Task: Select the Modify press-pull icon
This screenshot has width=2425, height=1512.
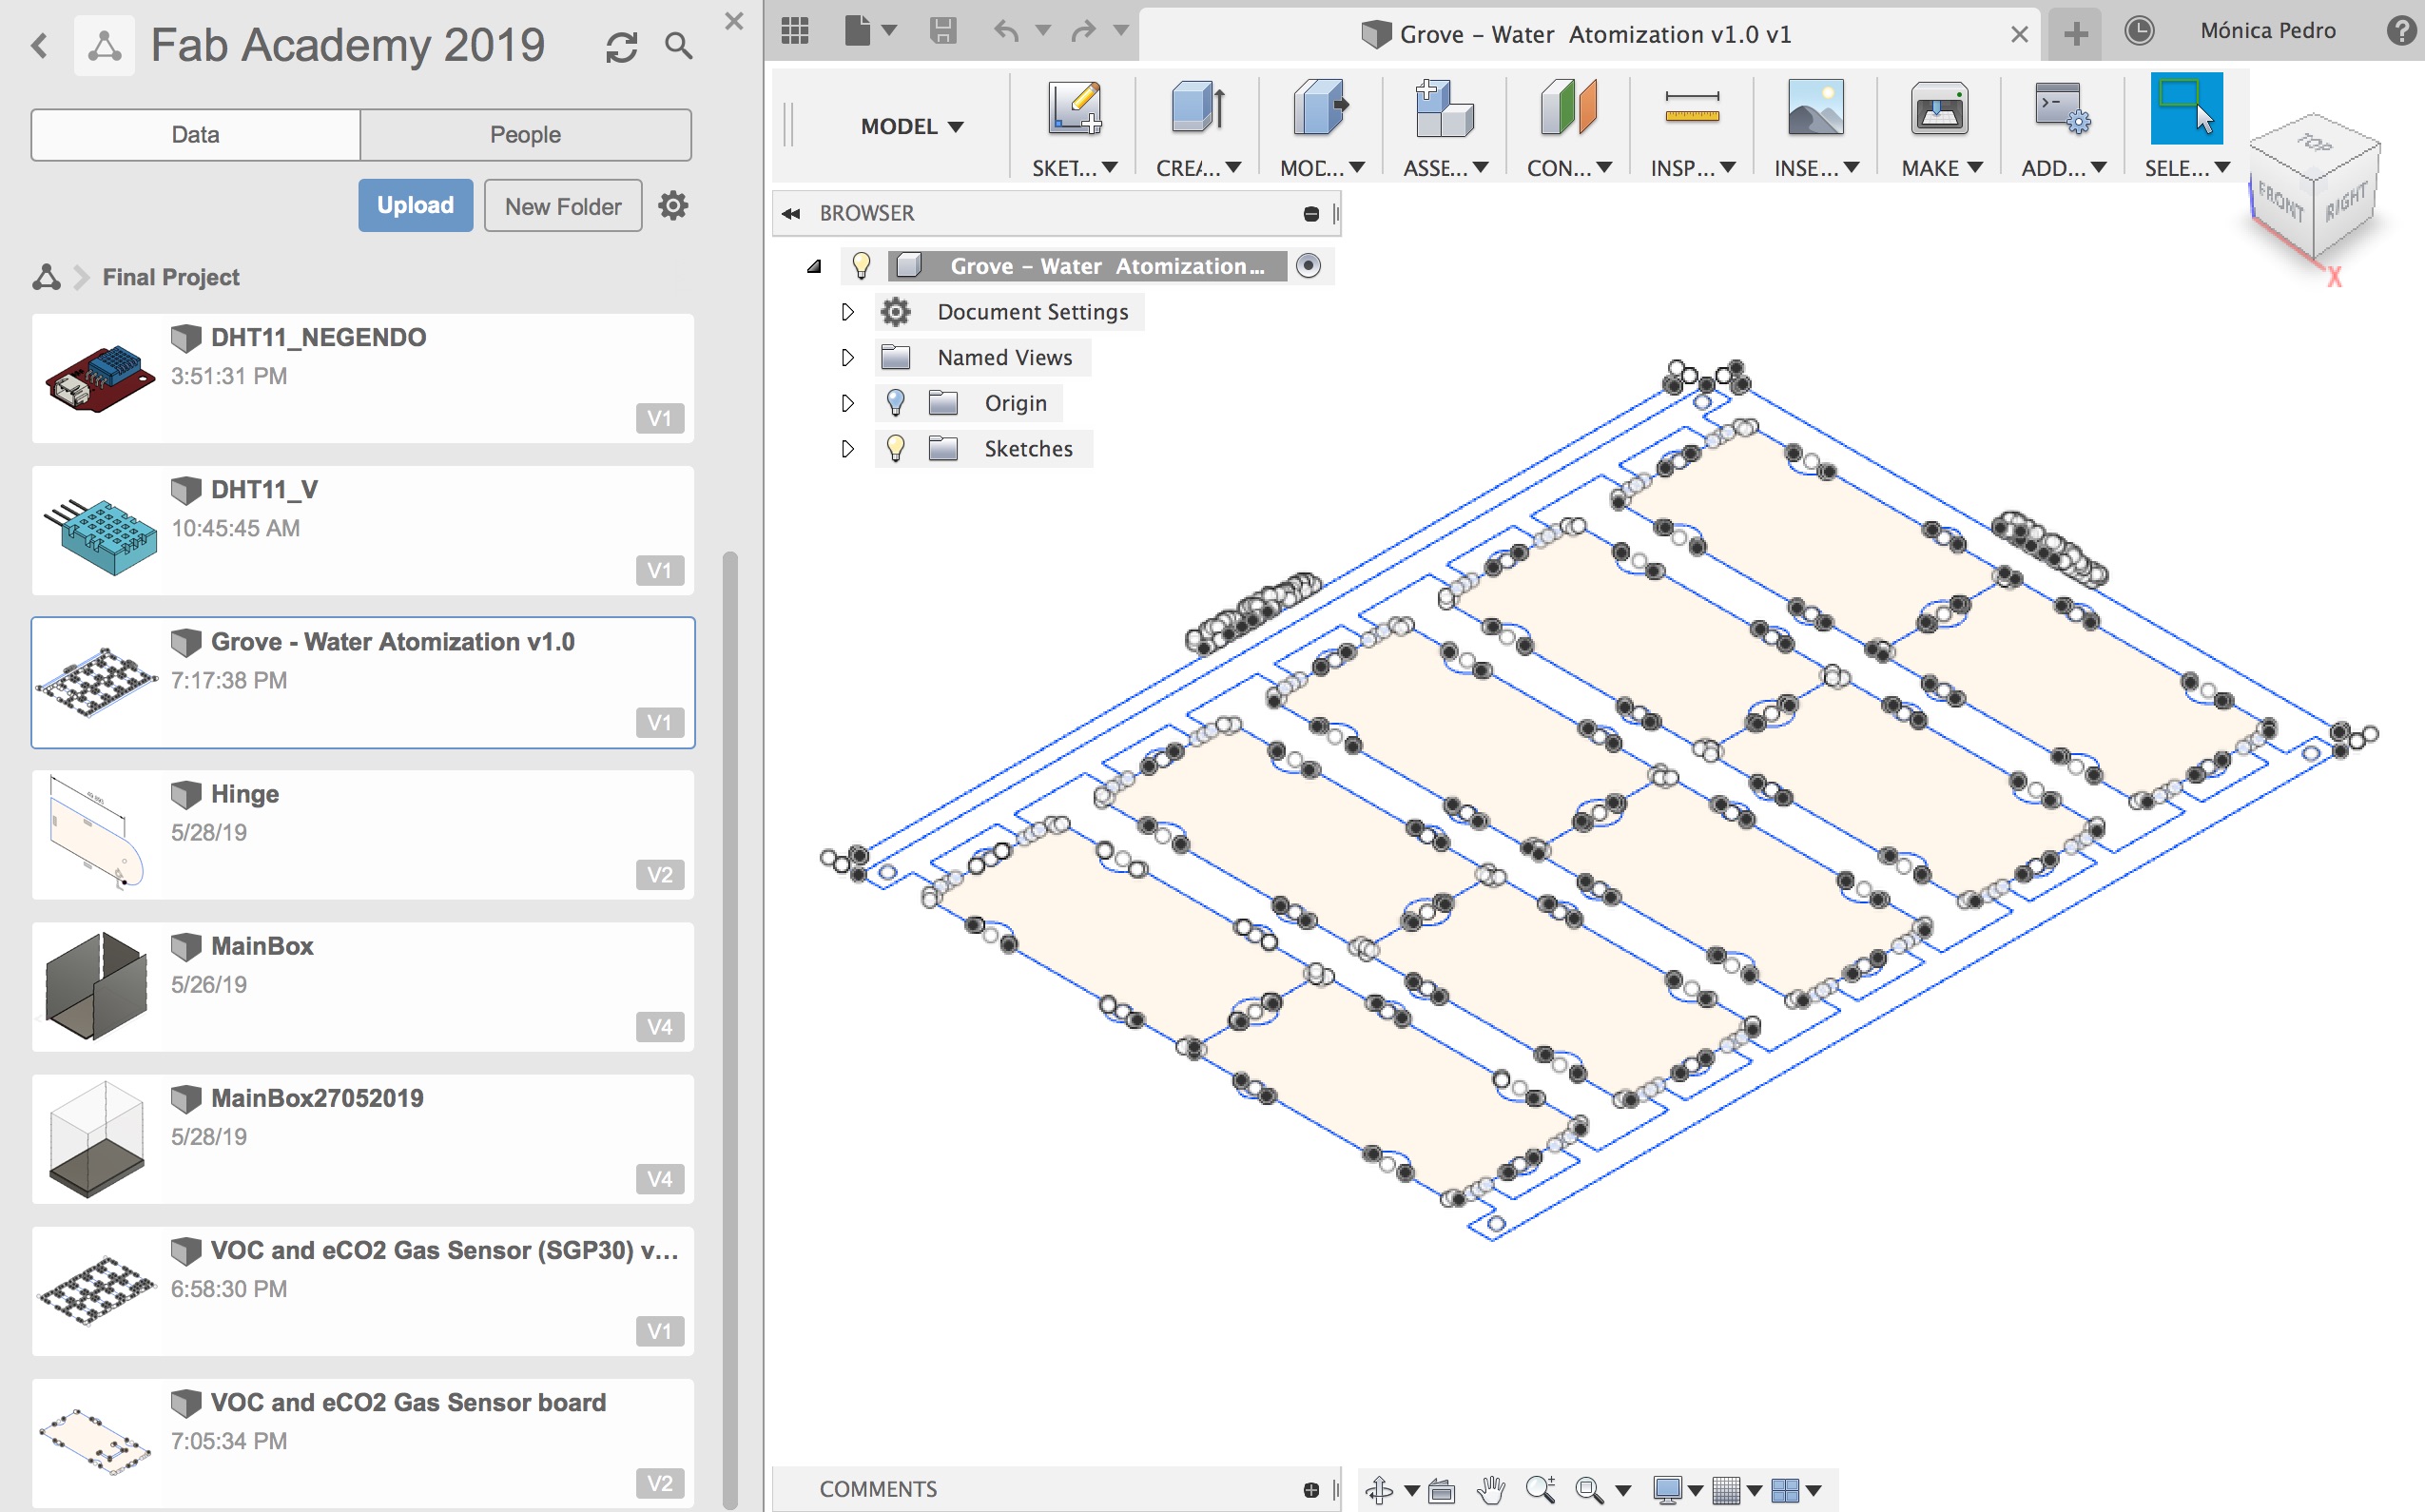Action: (x=1321, y=108)
